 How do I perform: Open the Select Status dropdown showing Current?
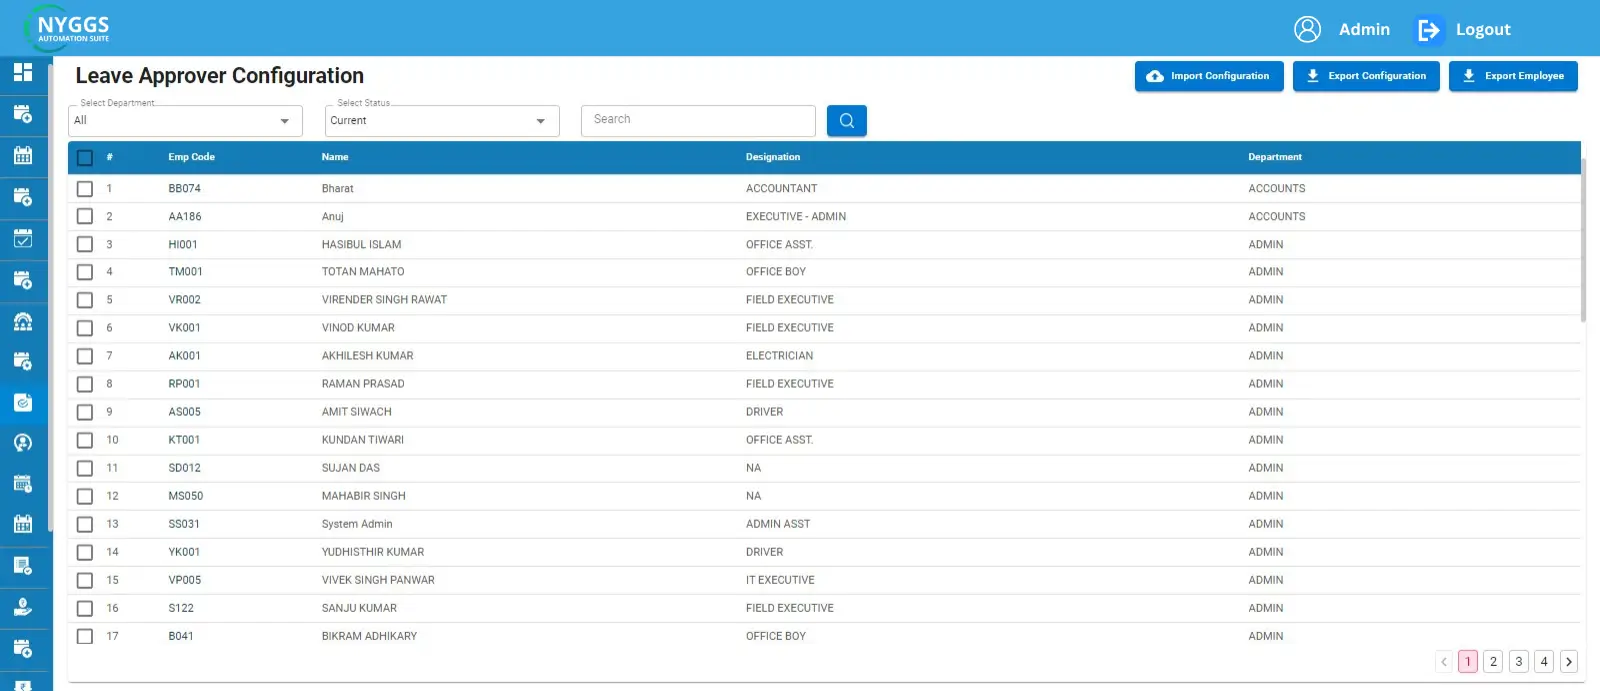(x=442, y=121)
